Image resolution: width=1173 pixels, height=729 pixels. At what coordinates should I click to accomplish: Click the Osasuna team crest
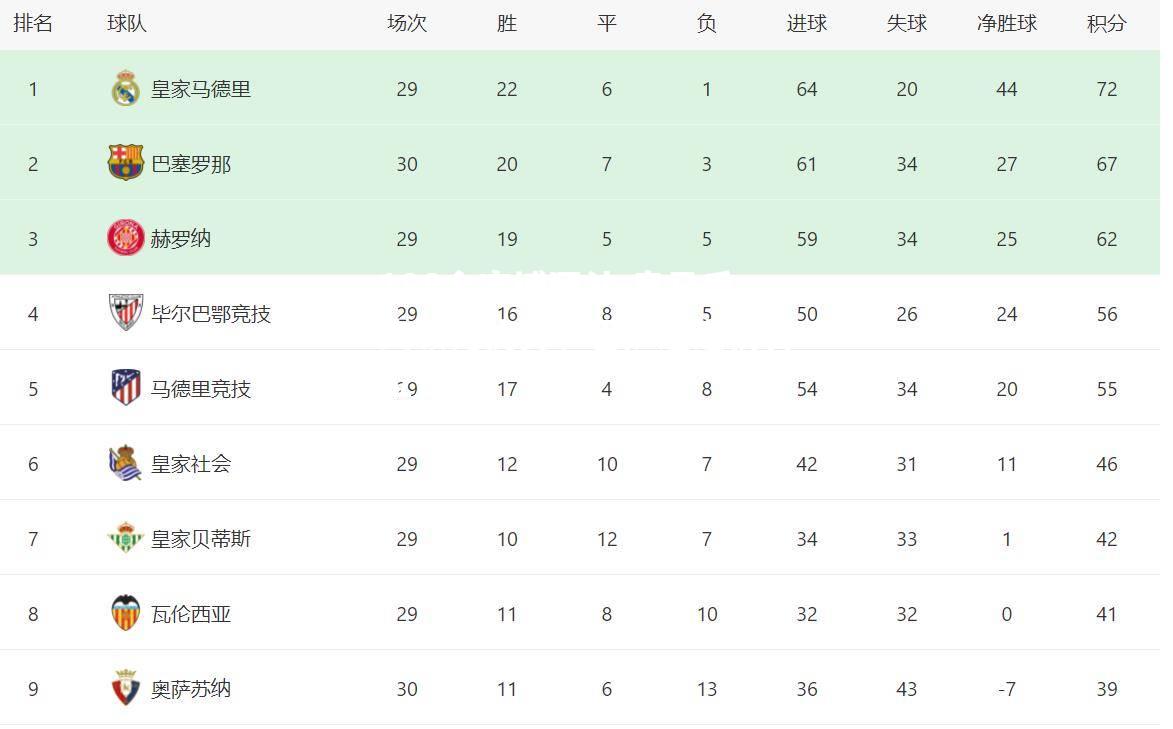tap(126, 688)
